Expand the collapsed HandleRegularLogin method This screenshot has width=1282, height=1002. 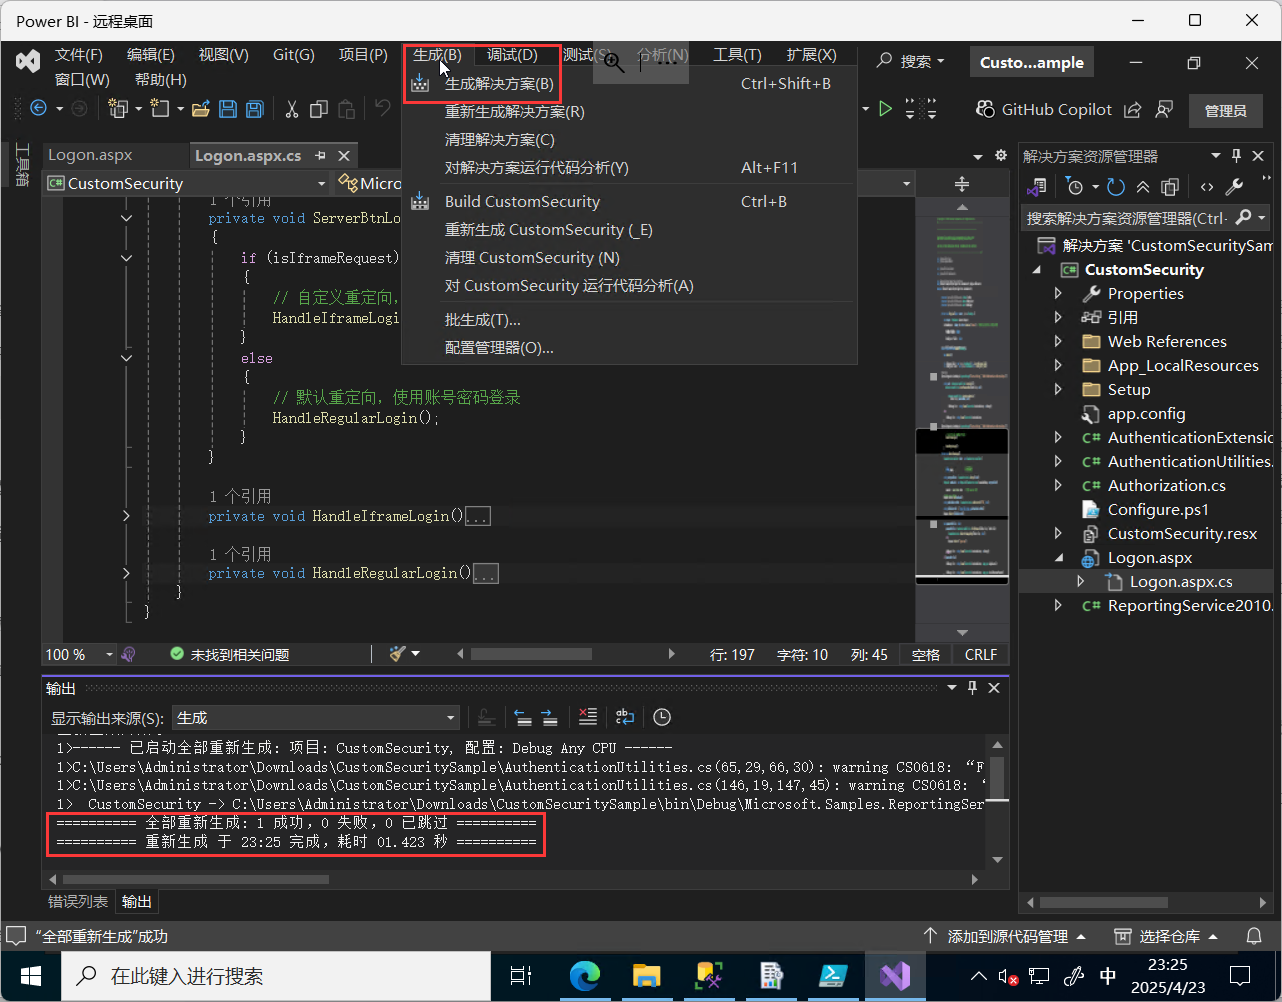(x=126, y=573)
